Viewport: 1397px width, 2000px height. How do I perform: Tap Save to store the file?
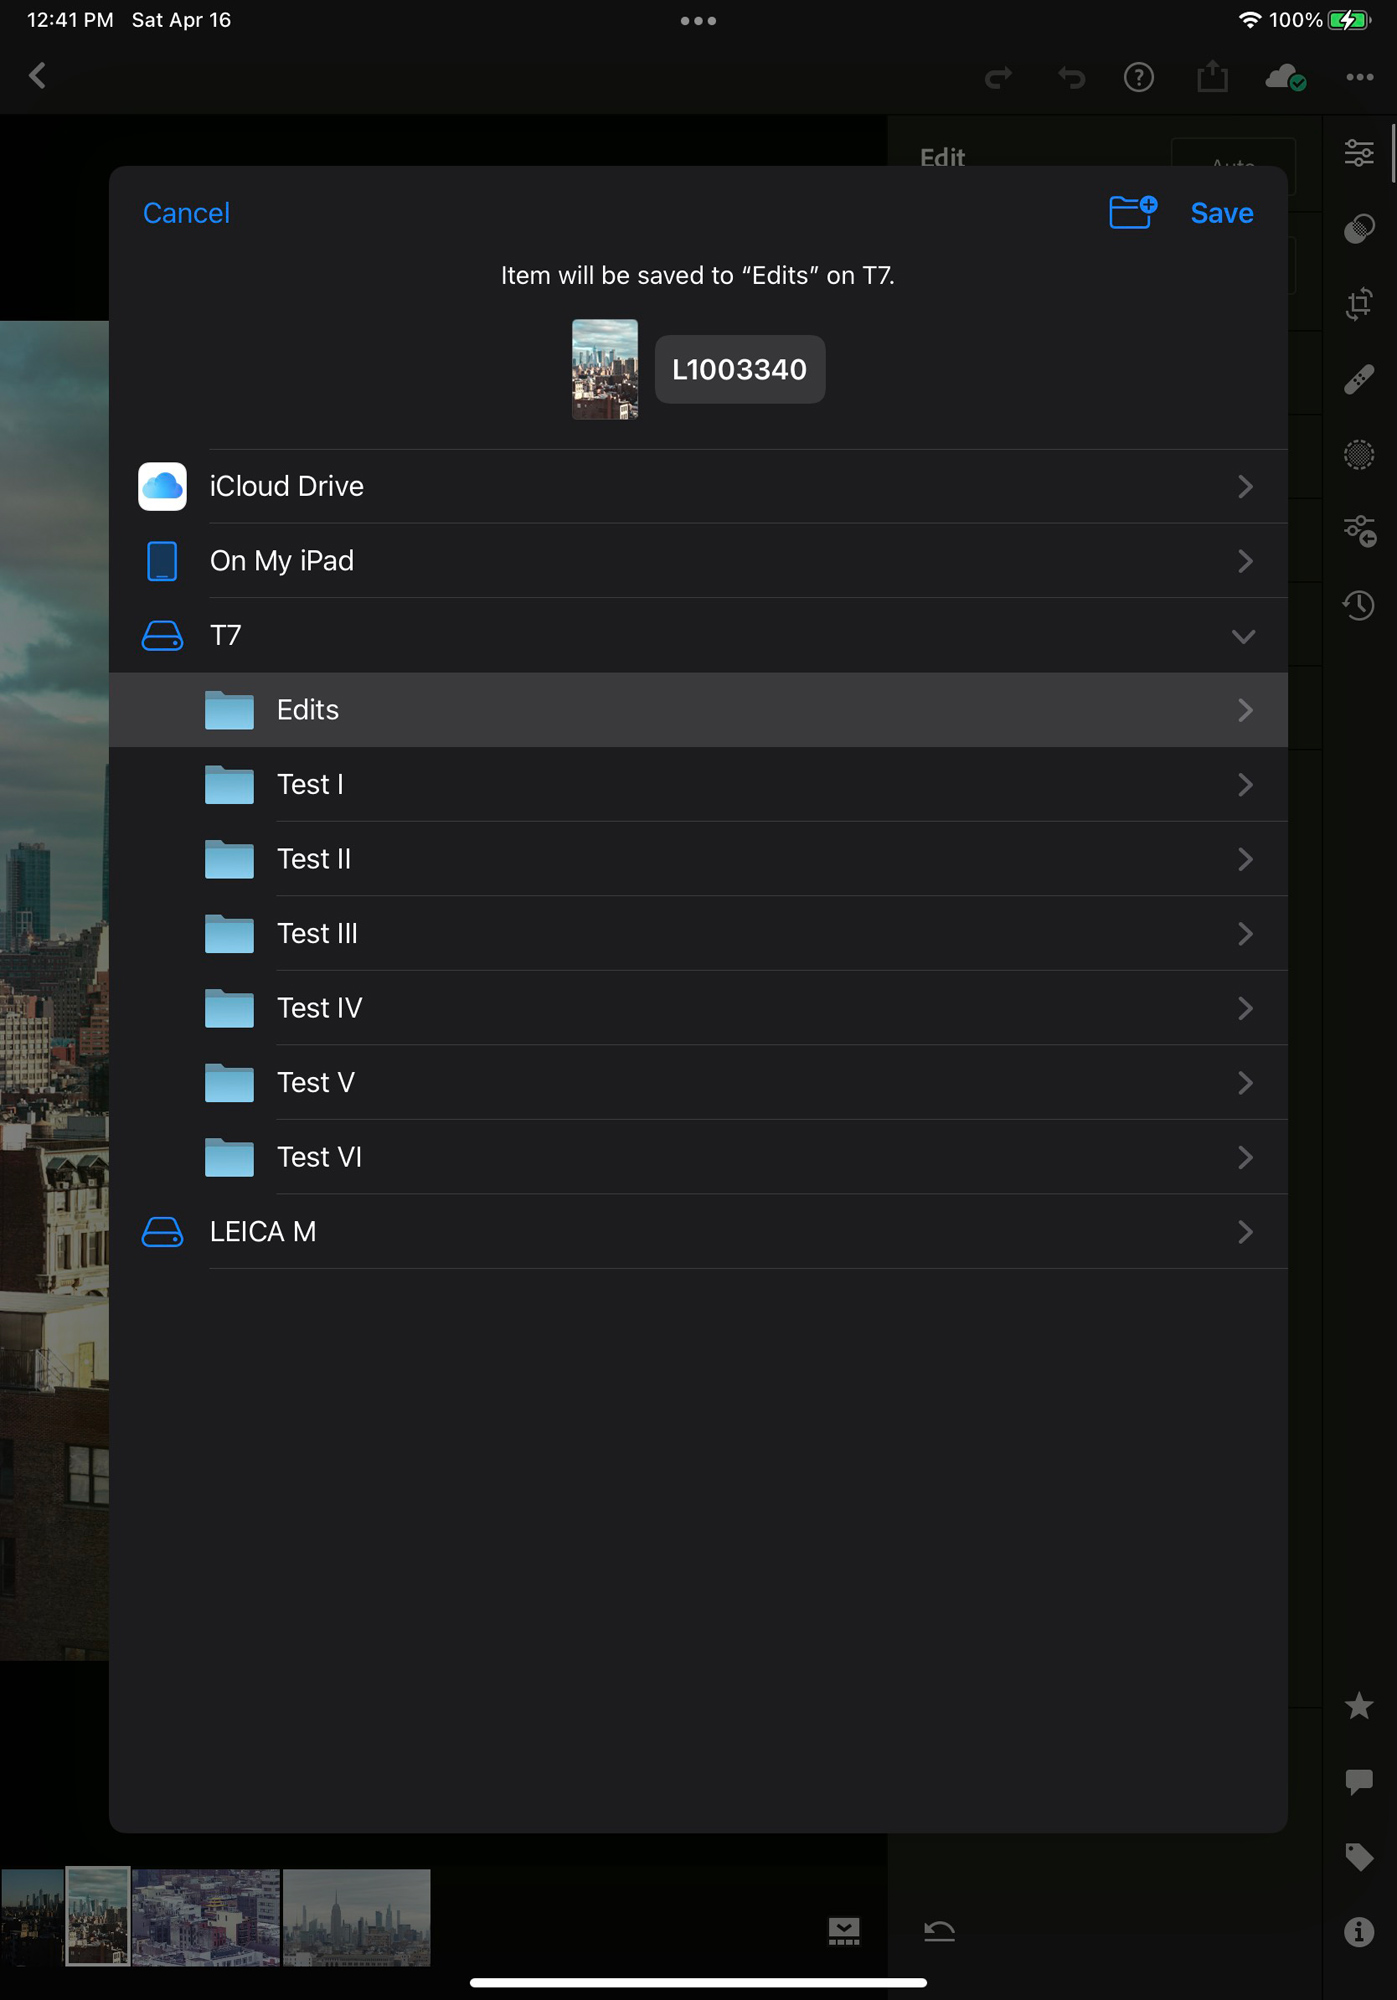[x=1221, y=213]
